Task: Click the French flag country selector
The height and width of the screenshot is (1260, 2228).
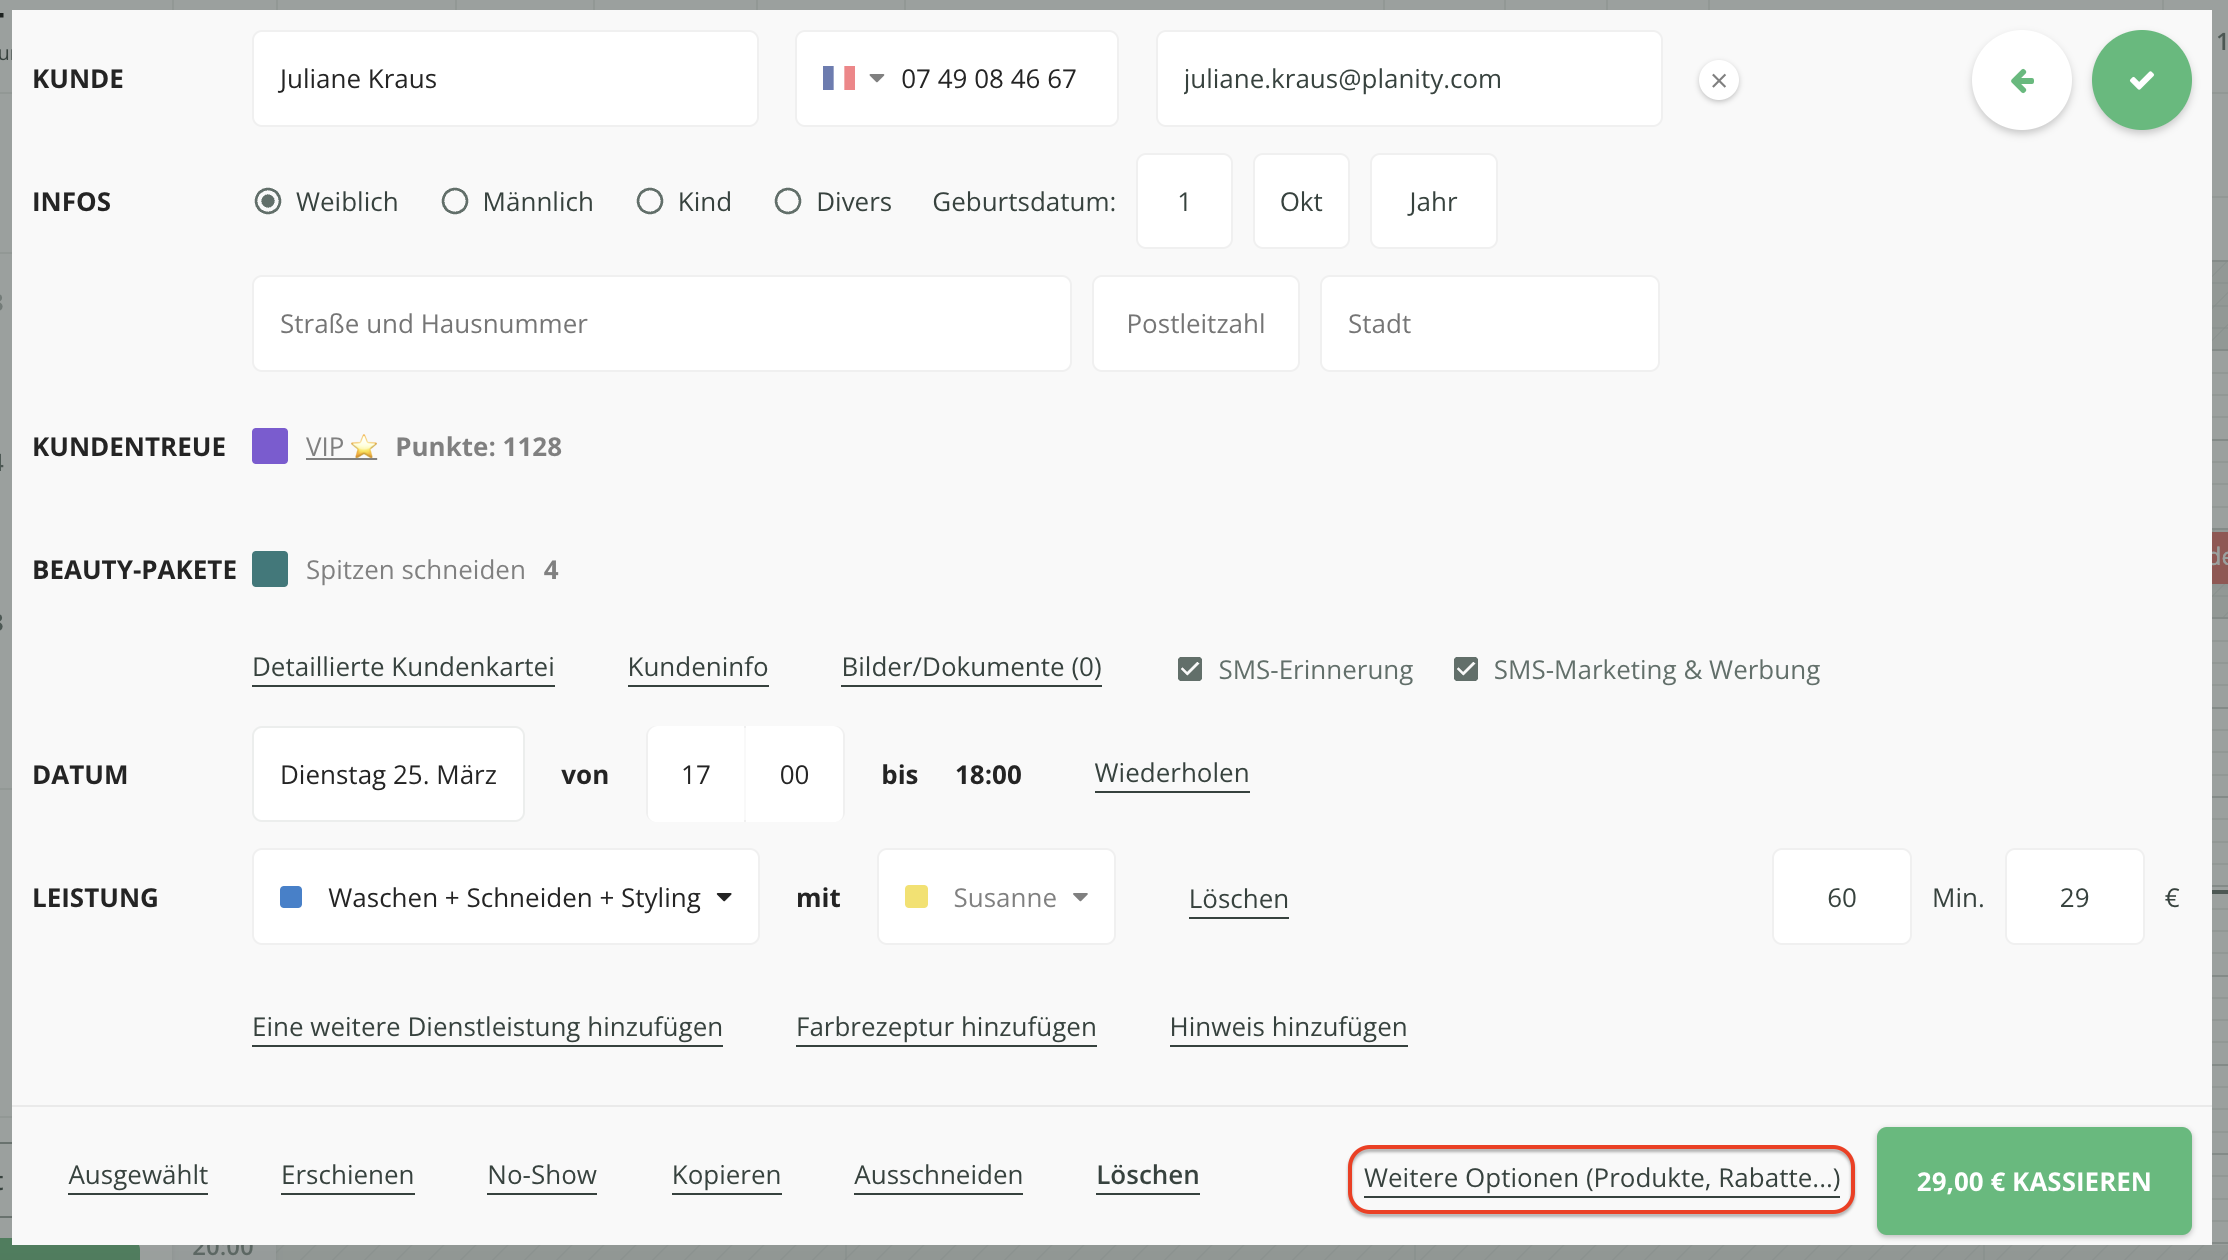Action: pos(838,78)
